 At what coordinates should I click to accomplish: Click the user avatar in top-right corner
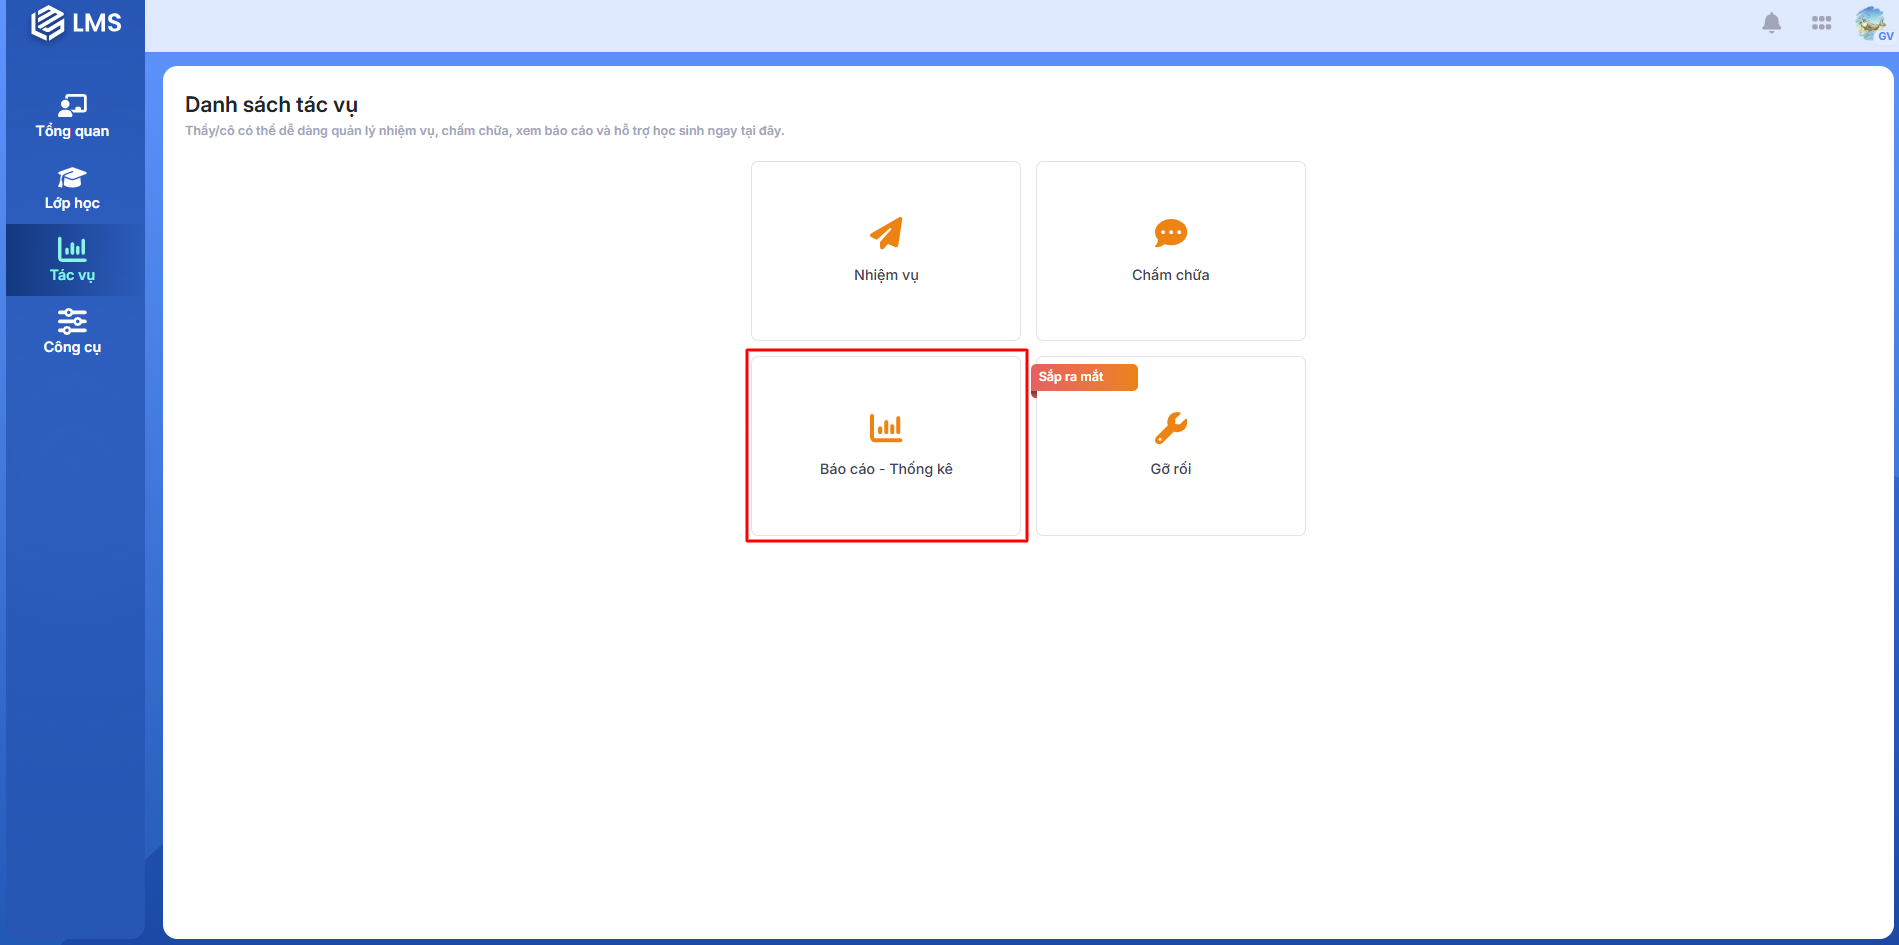[1871, 23]
